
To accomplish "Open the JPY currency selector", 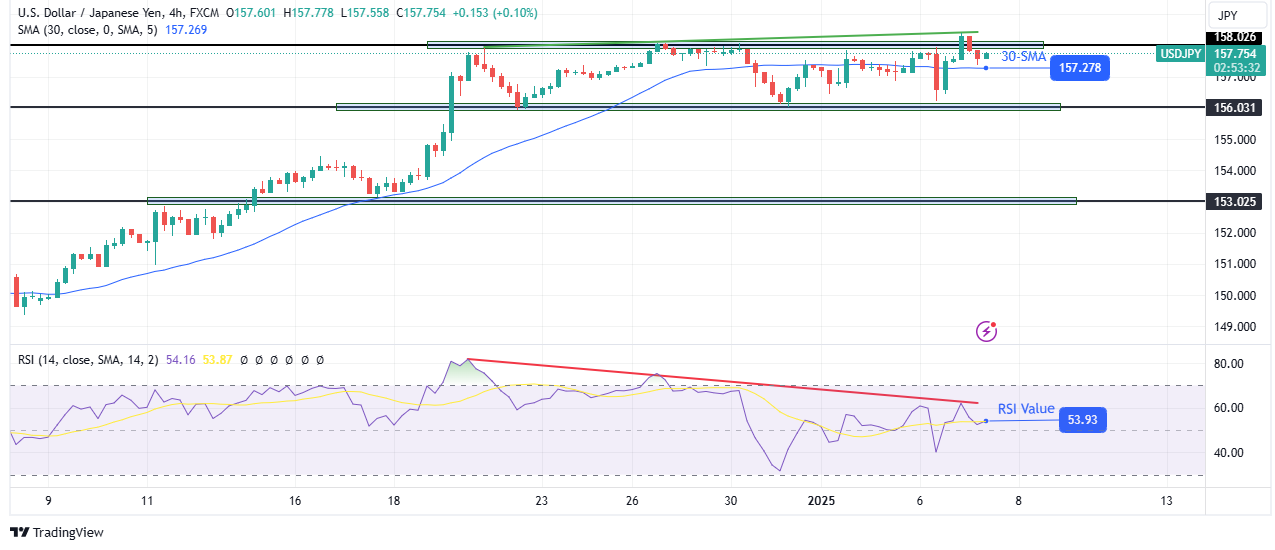I will [1237, 15].
